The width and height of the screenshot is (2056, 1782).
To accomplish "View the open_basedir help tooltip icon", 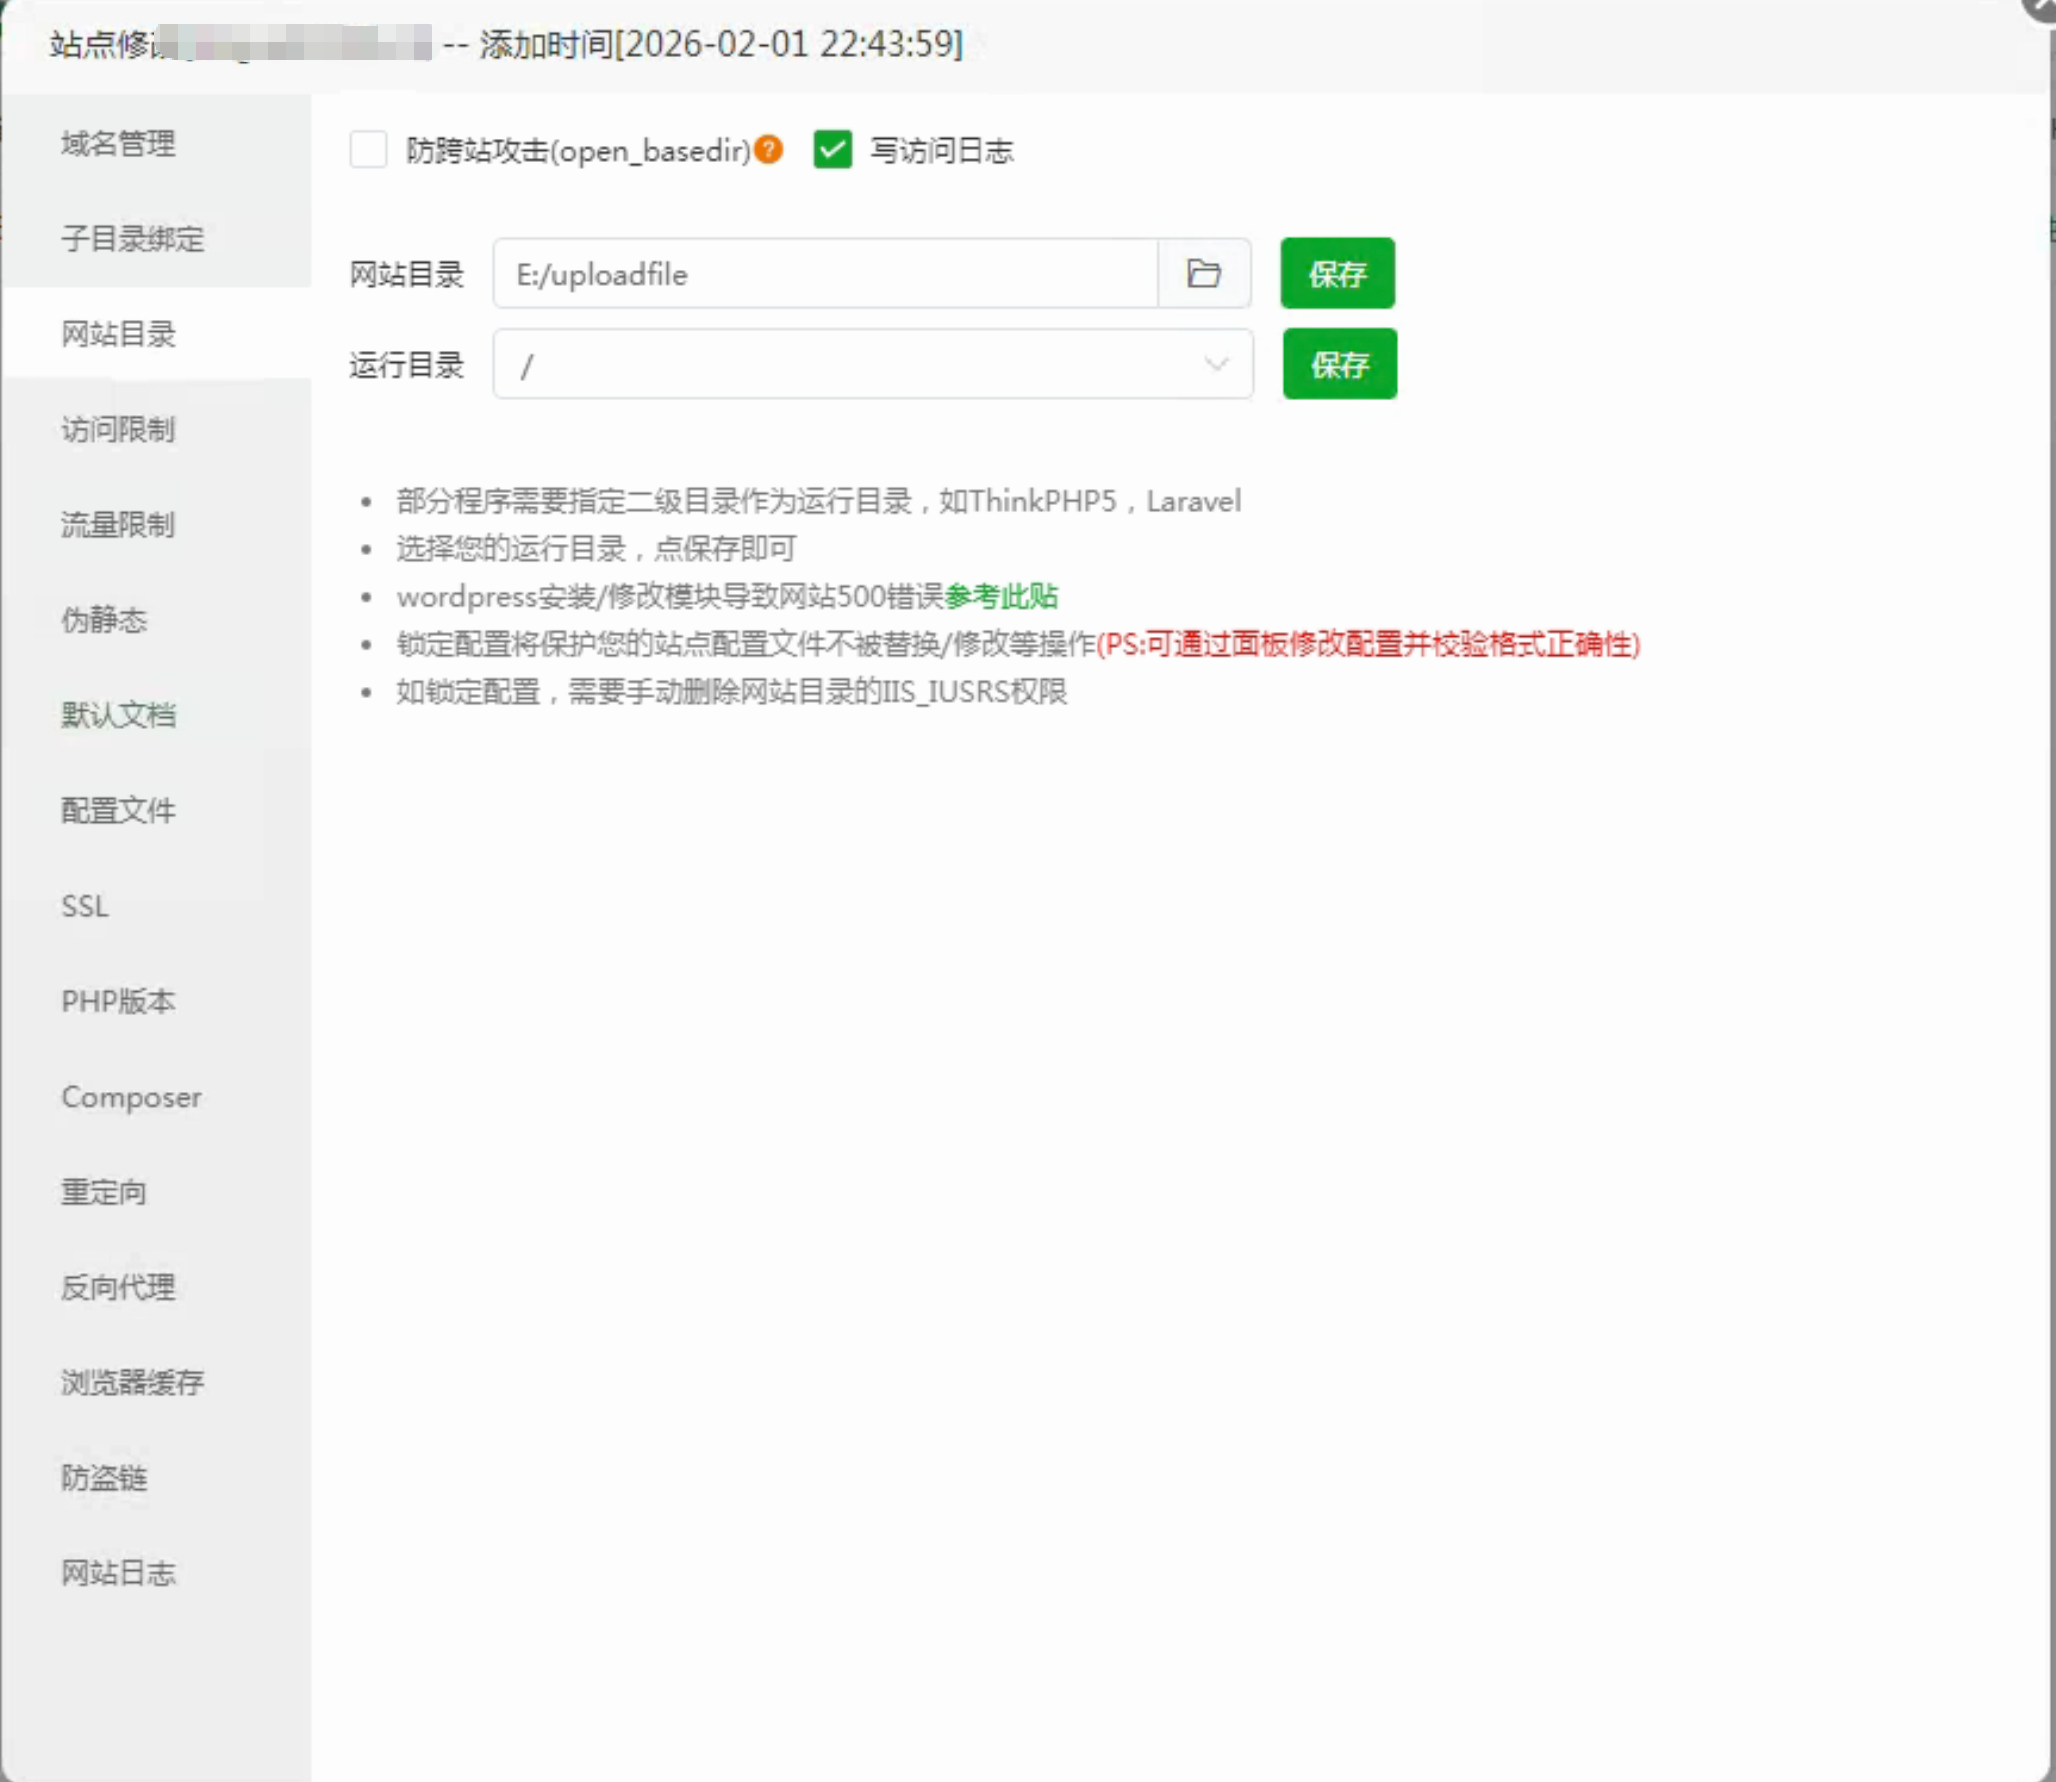I will pyautogui.click(x=768, y=149).
